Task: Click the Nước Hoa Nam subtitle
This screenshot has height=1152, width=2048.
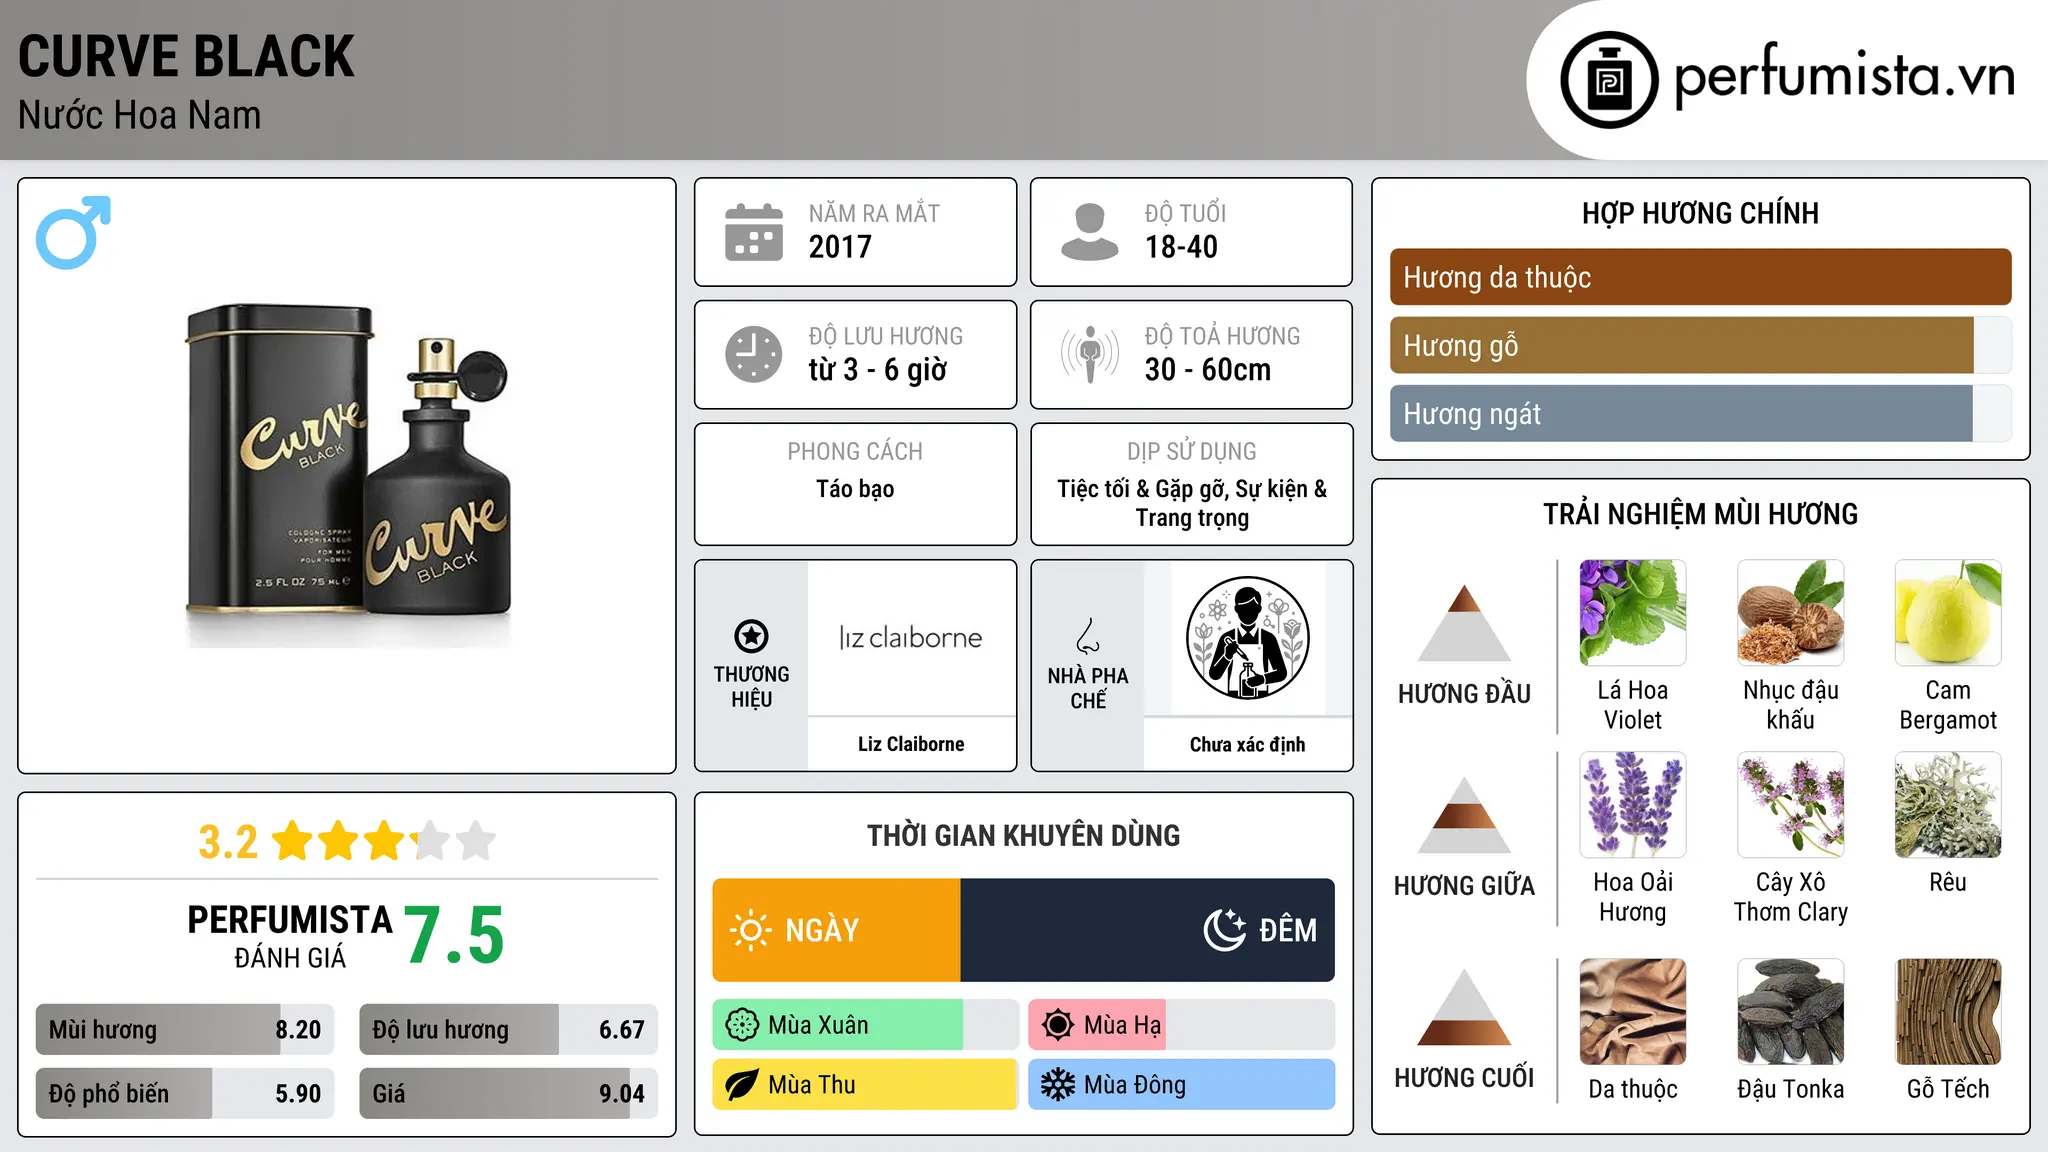Action: click(139, 115)
